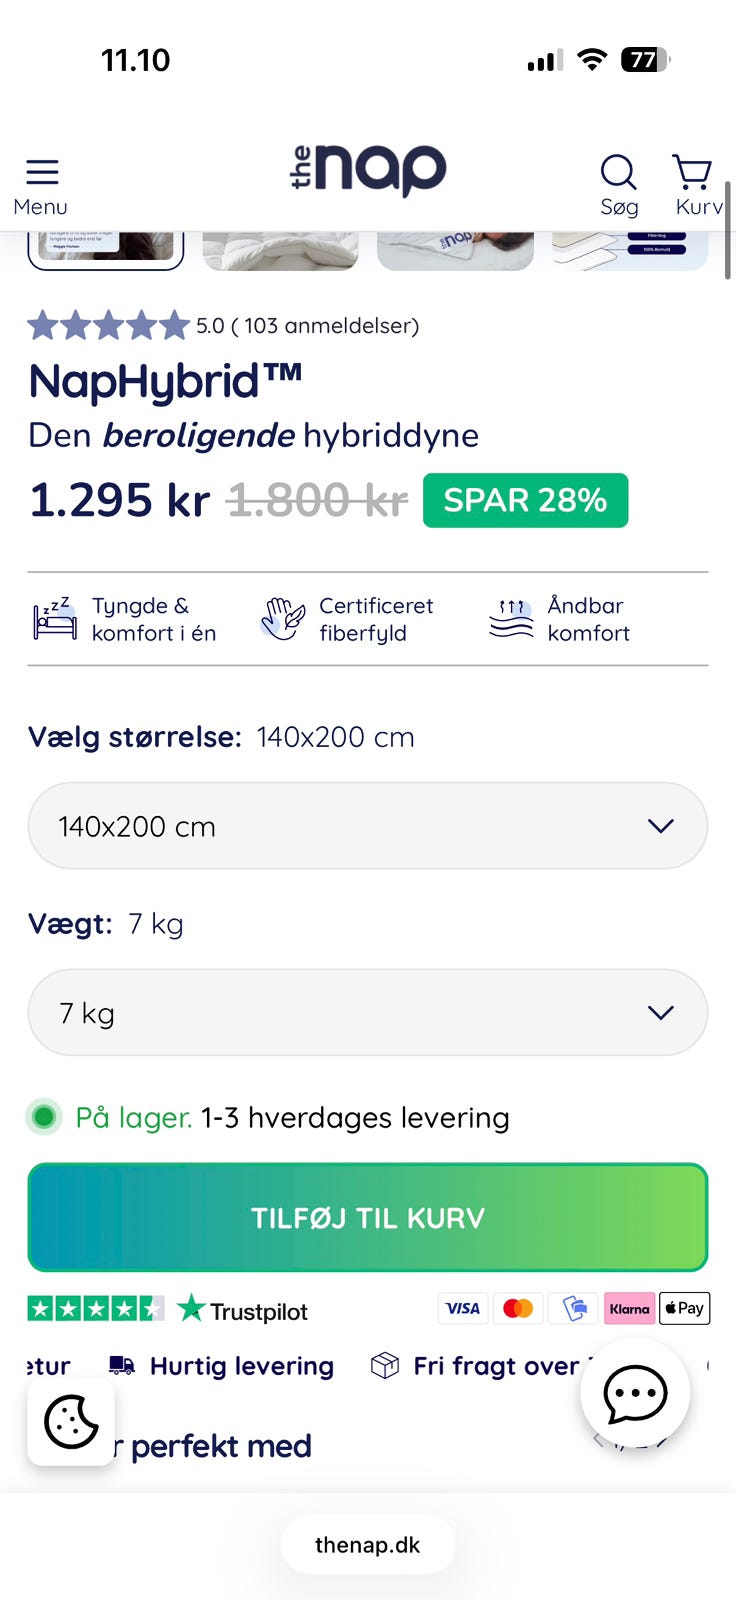Viewport: 736px width, 1600px height.
Task: Tap the bed icon for Tyngde & komfort
Action: click(x=54, y=618)
